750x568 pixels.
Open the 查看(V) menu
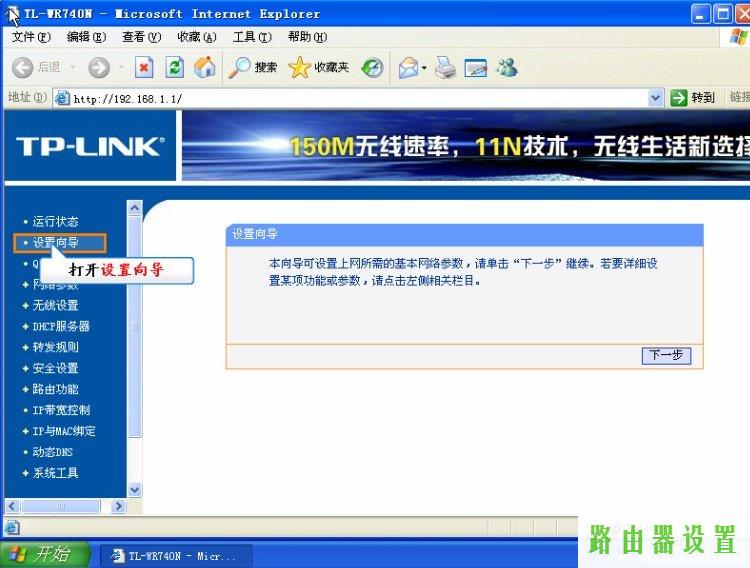[142, 37]
